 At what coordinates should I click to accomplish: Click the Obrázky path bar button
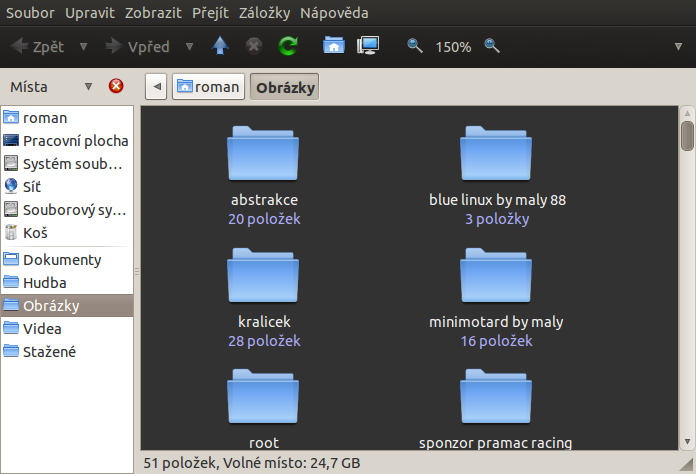click(x=285, y=87)
